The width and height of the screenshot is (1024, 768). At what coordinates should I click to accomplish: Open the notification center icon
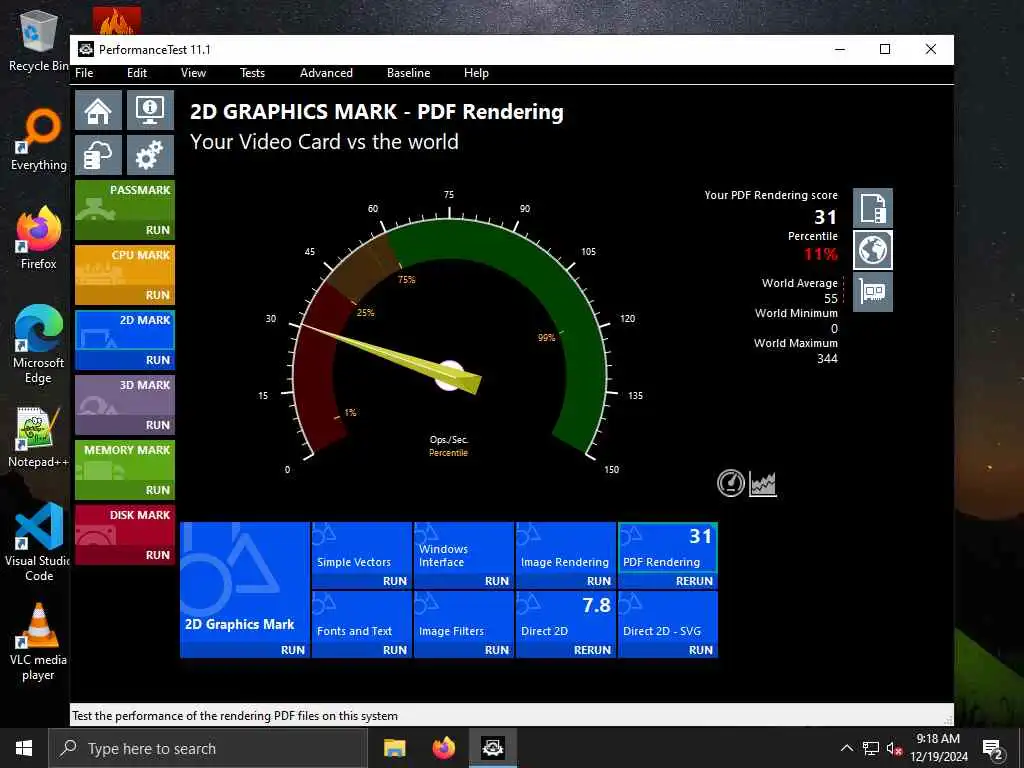tap(993, 749)
